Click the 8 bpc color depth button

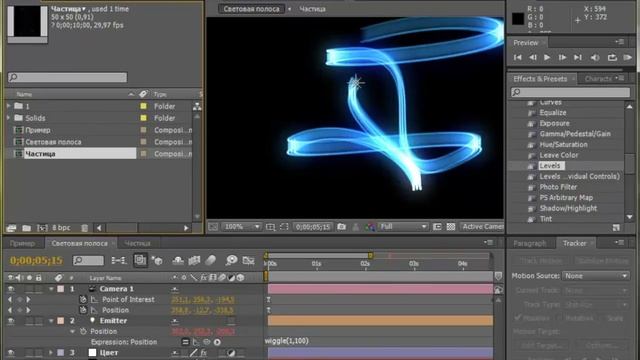[61, 228]
